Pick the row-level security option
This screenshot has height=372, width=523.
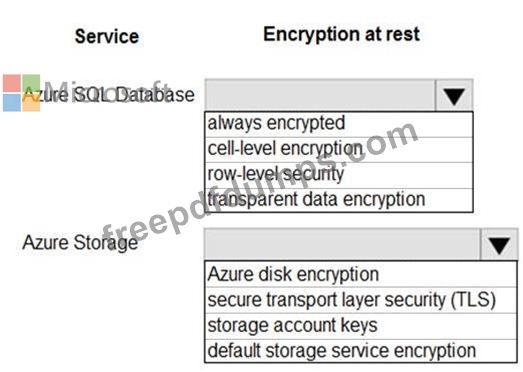point(339,175)
